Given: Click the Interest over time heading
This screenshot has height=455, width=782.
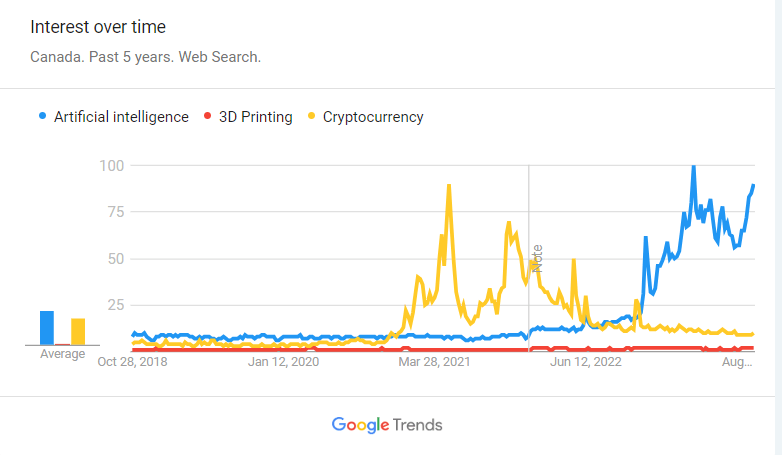Looking at the screenshot, I should click(98, 27).
